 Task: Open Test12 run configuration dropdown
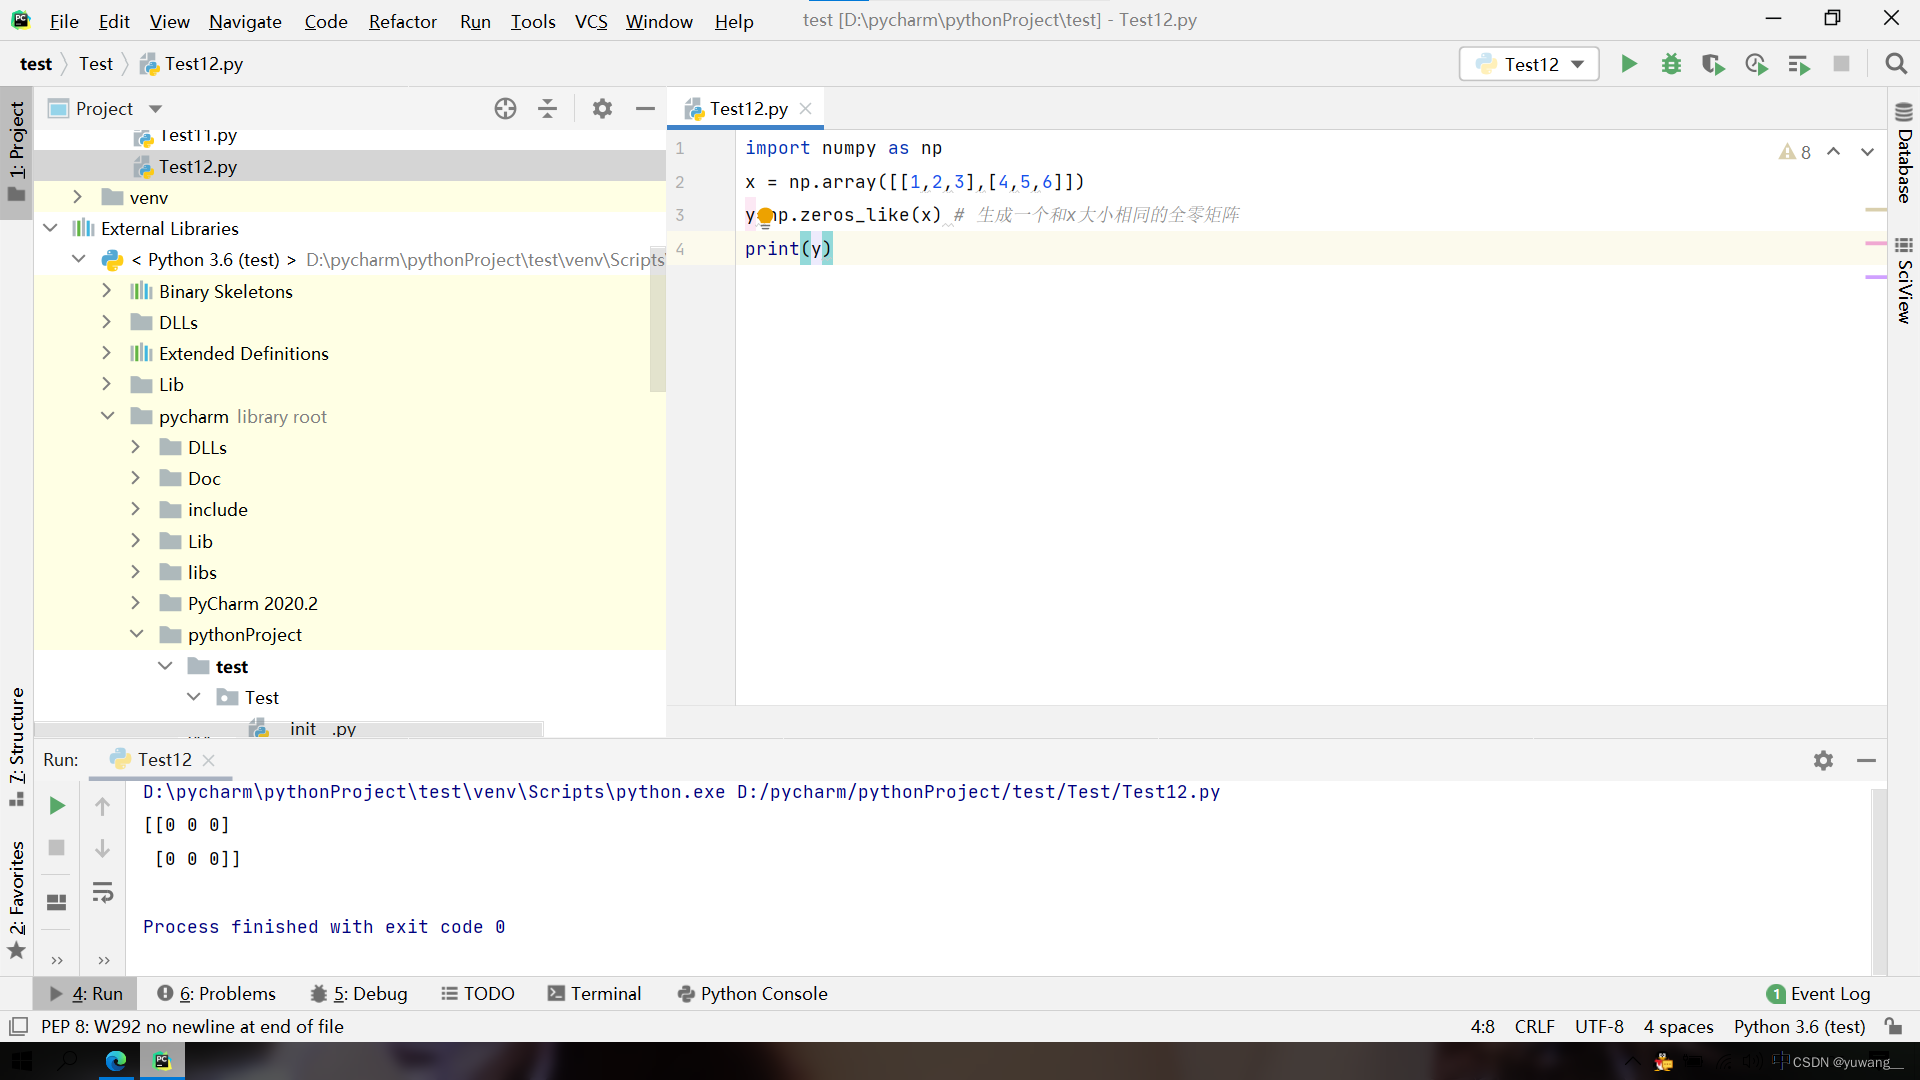pos(1529,64)
